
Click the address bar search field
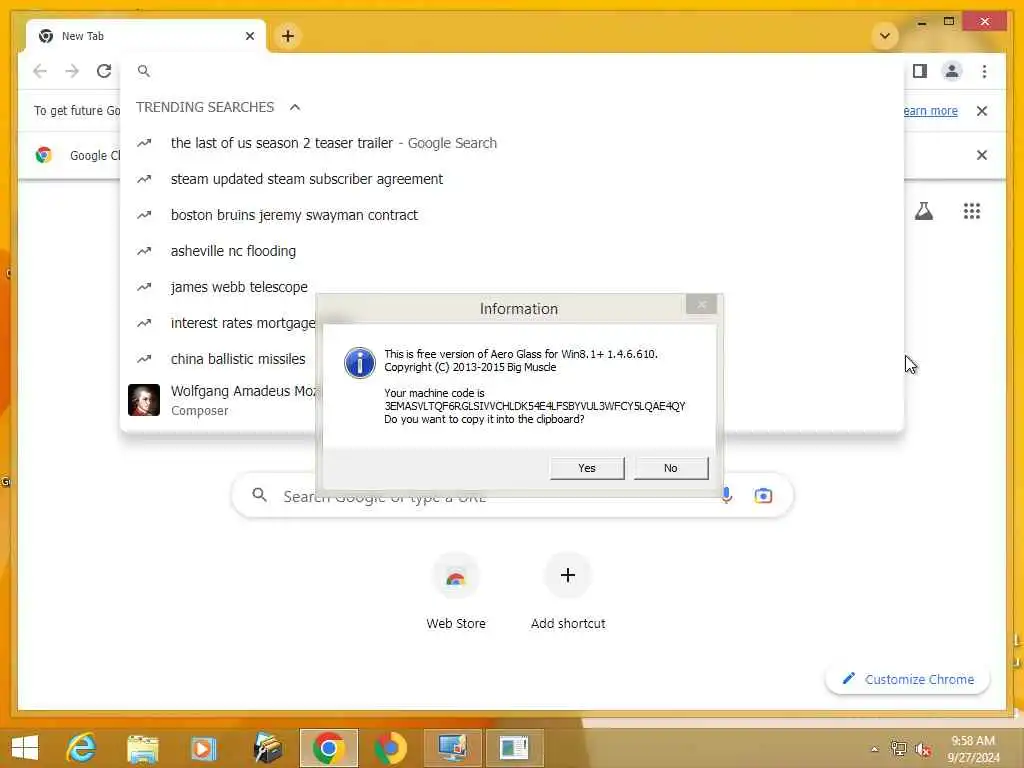(512, 71)
